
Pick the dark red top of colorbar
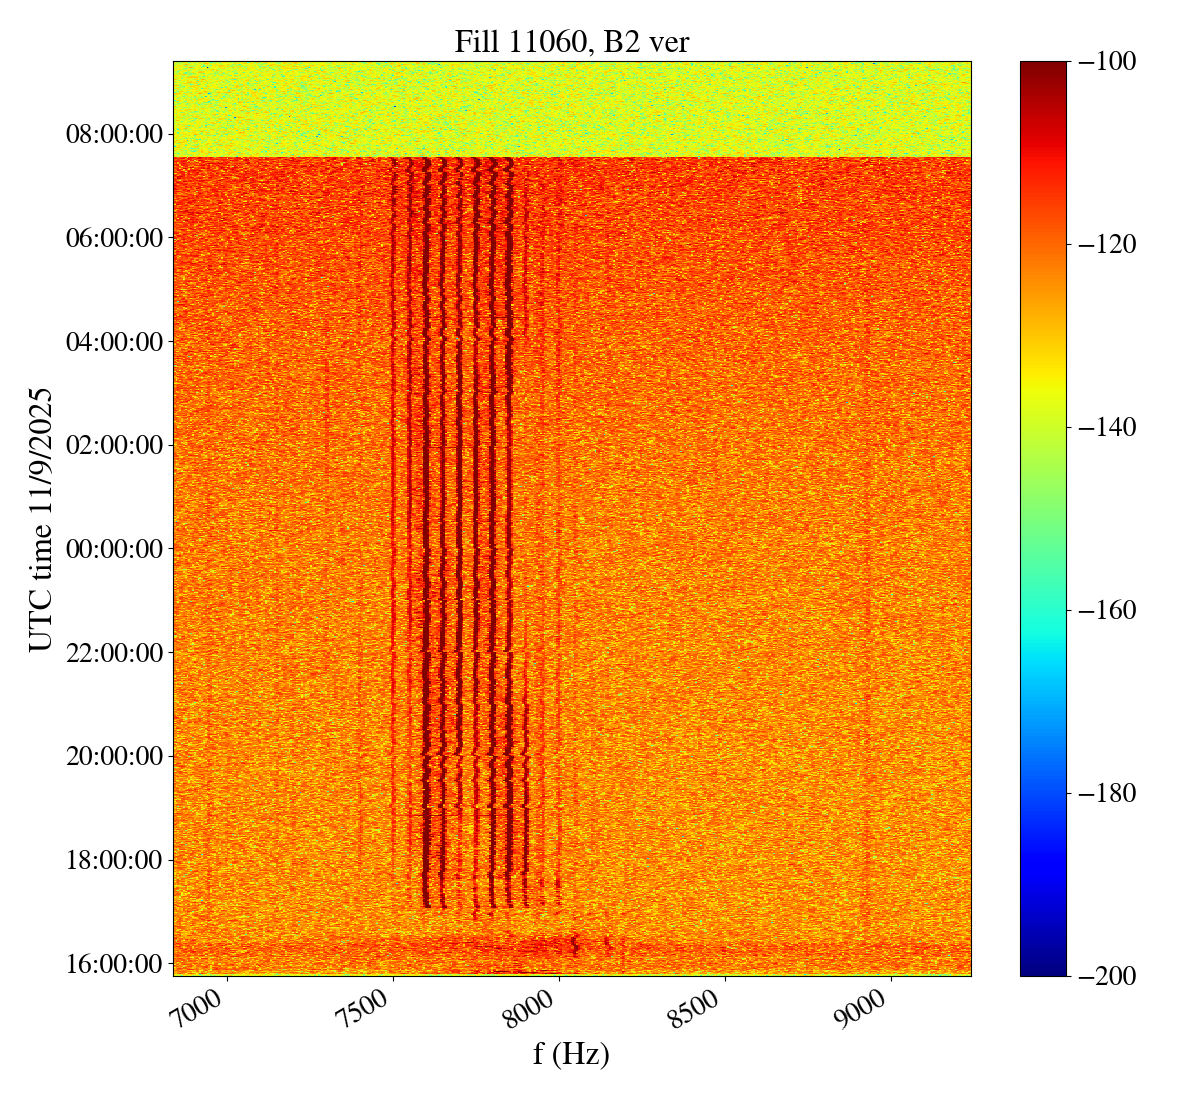point(1043,68)
